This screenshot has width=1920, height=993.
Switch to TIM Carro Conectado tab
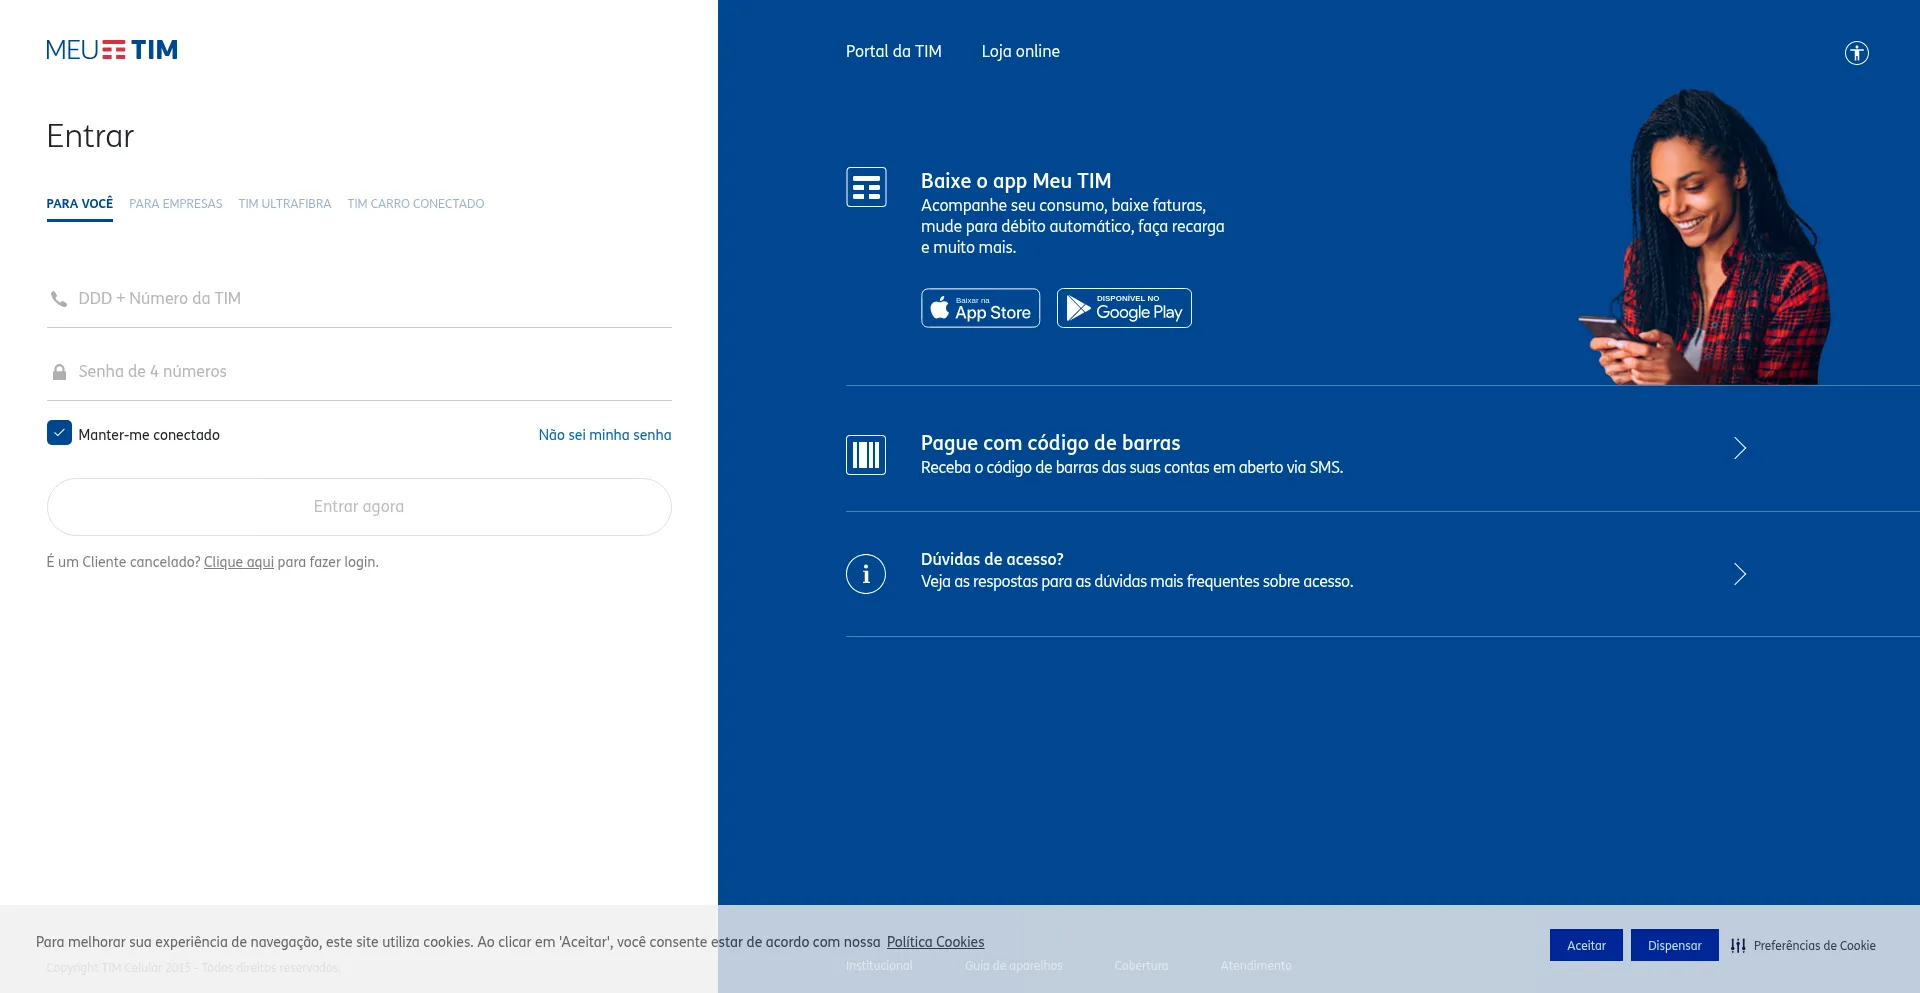416,204
